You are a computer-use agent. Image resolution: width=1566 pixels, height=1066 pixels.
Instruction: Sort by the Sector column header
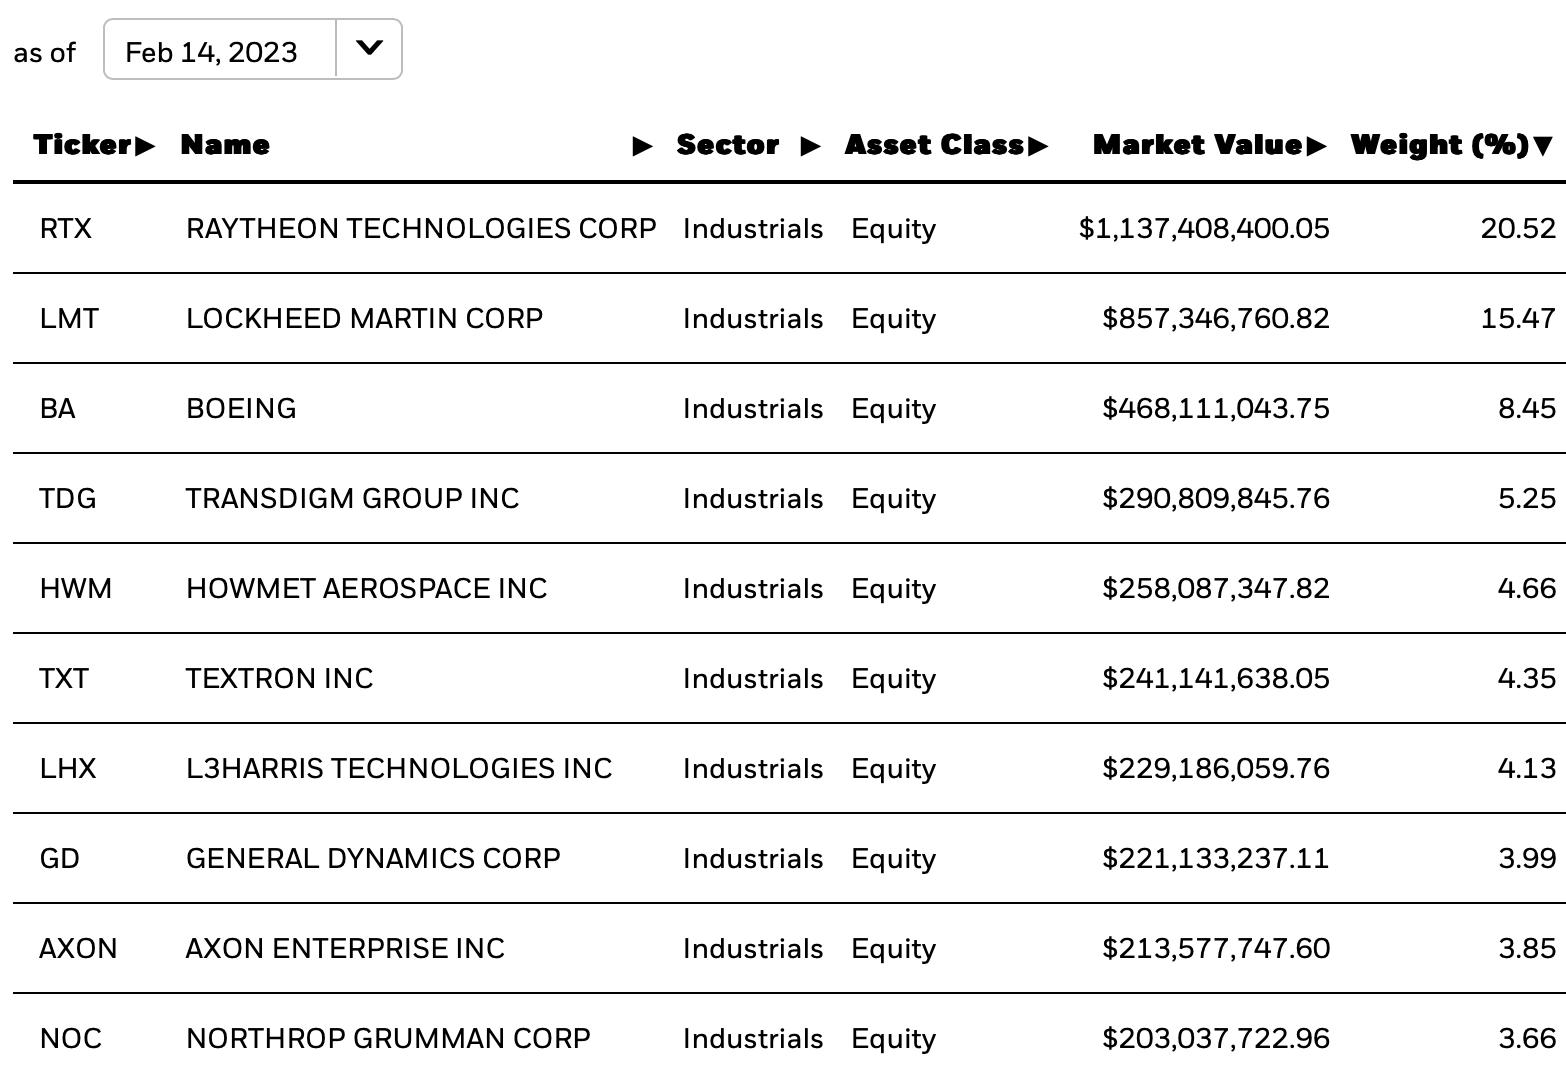point(727,145)
